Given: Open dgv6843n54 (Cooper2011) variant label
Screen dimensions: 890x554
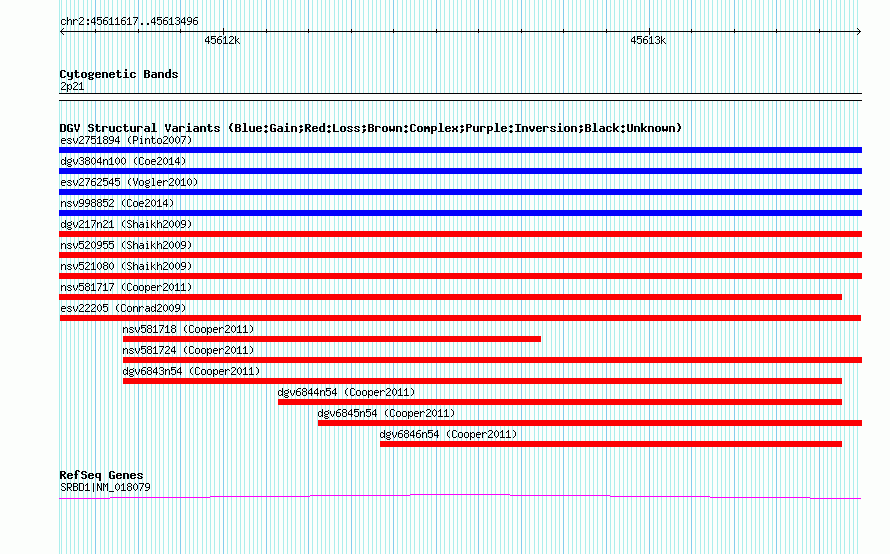Looking at the screenshot, I should coord(191,371).
